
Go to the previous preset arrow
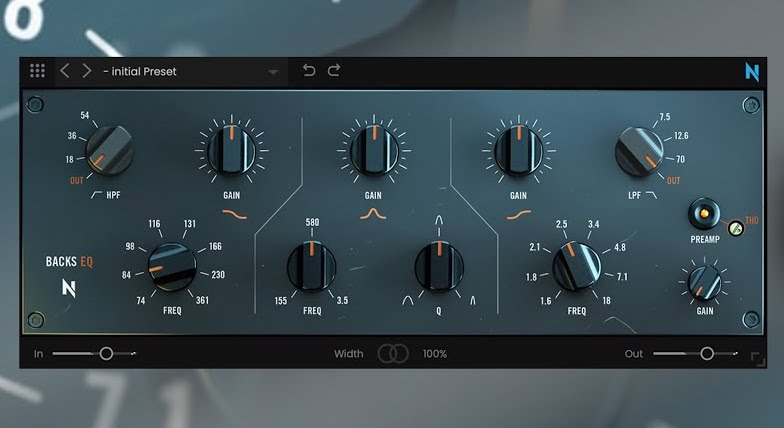(65, 71)
